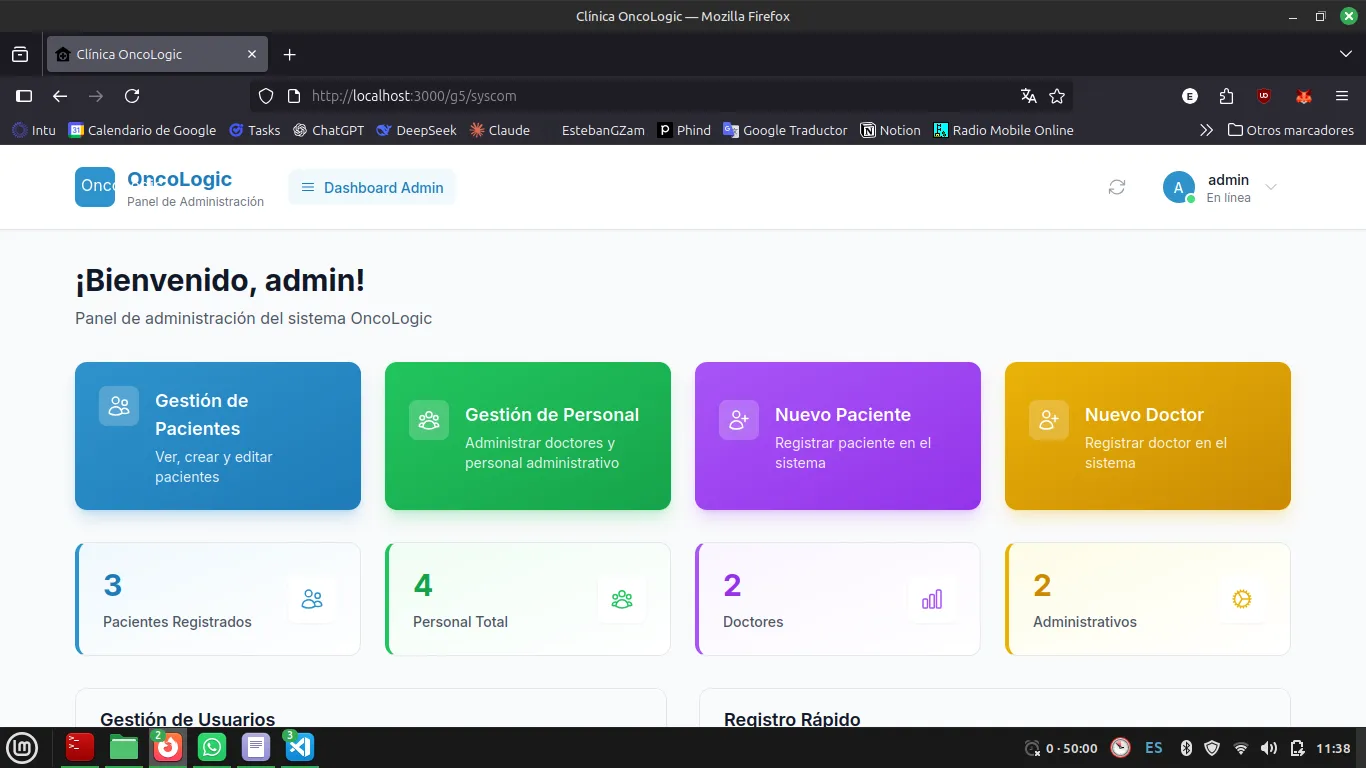Click the ES keyboard layout indicator

pos(1154,748)
